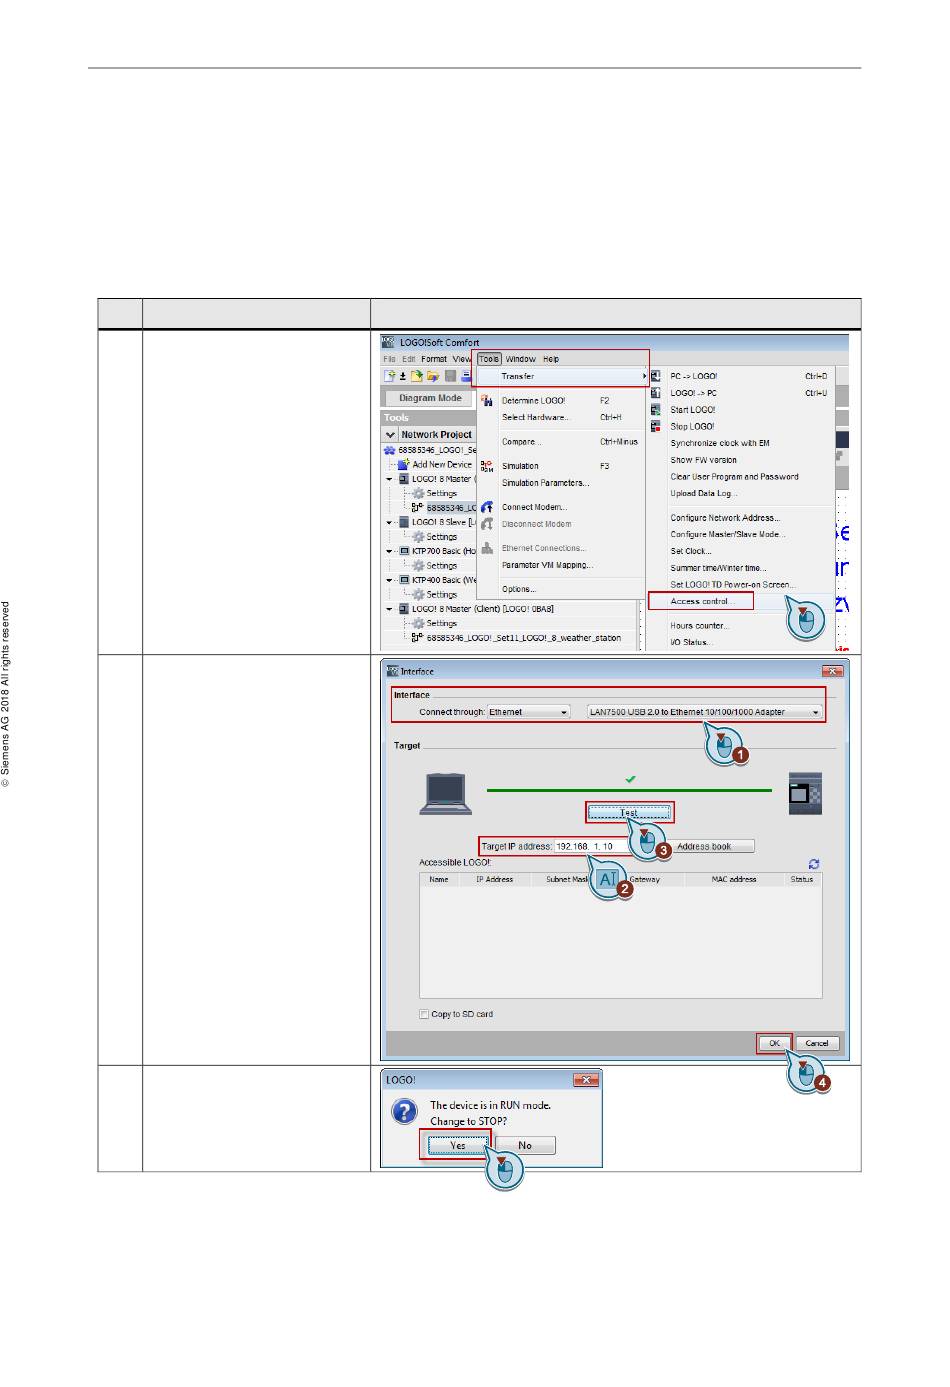
Task: Click the laptop icon in Target section
Action: point(445,795)
